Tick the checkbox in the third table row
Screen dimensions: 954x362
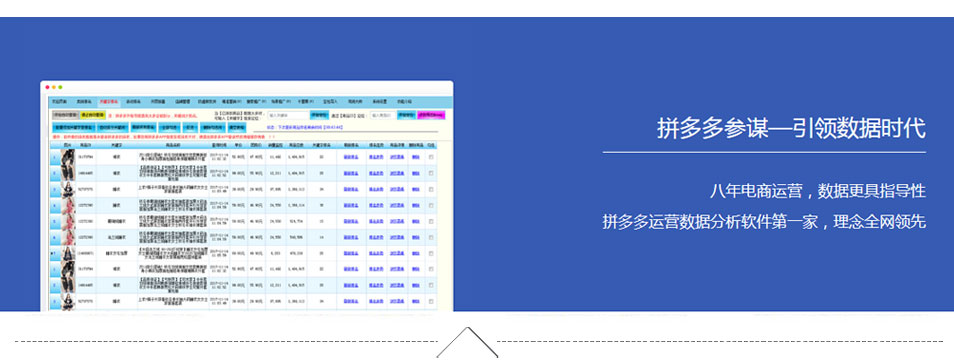point(431,189)
